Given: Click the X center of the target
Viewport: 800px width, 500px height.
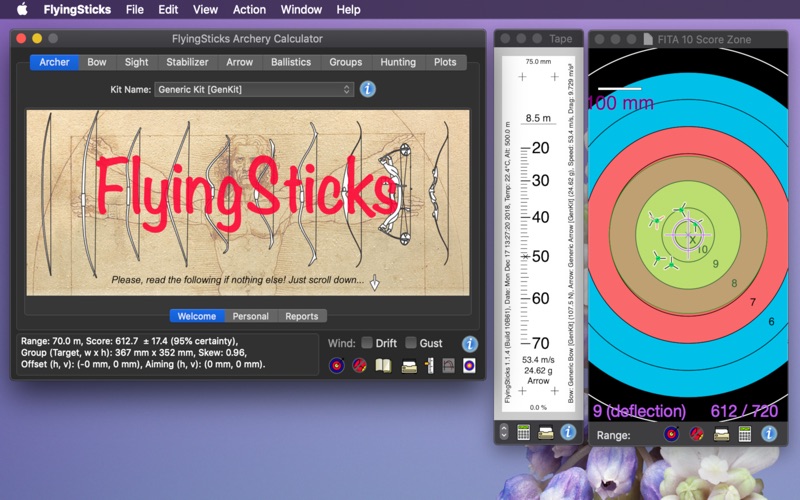Looking at the screenshot, I should (x=692, y=239).
